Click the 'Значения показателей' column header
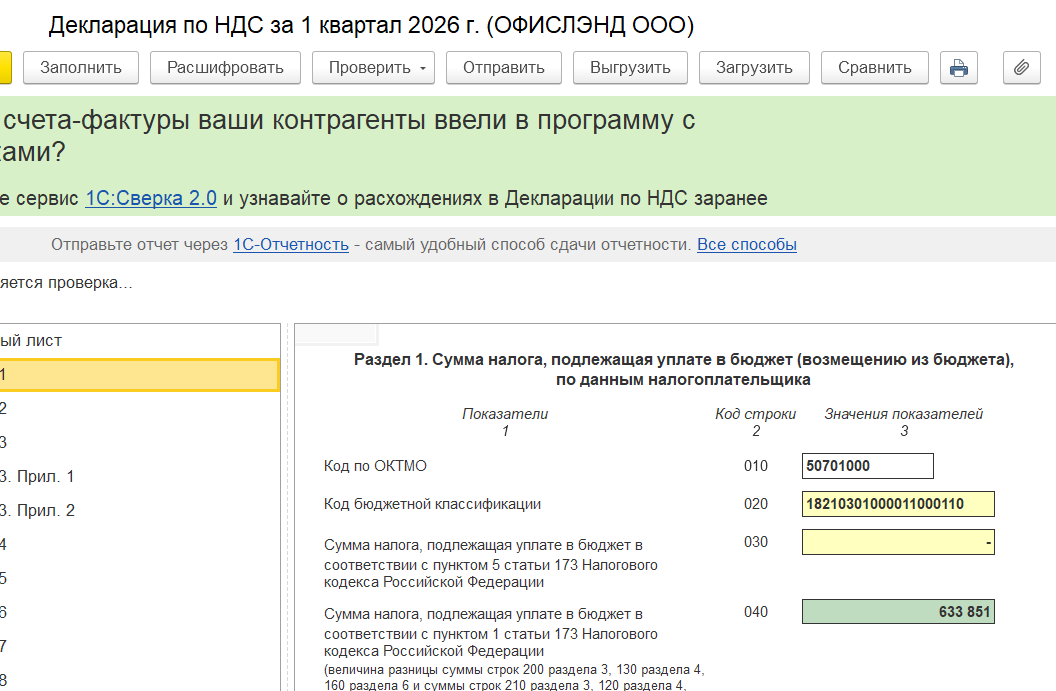The width and height of the screenshot is (1056, 691). click(903, 414)
